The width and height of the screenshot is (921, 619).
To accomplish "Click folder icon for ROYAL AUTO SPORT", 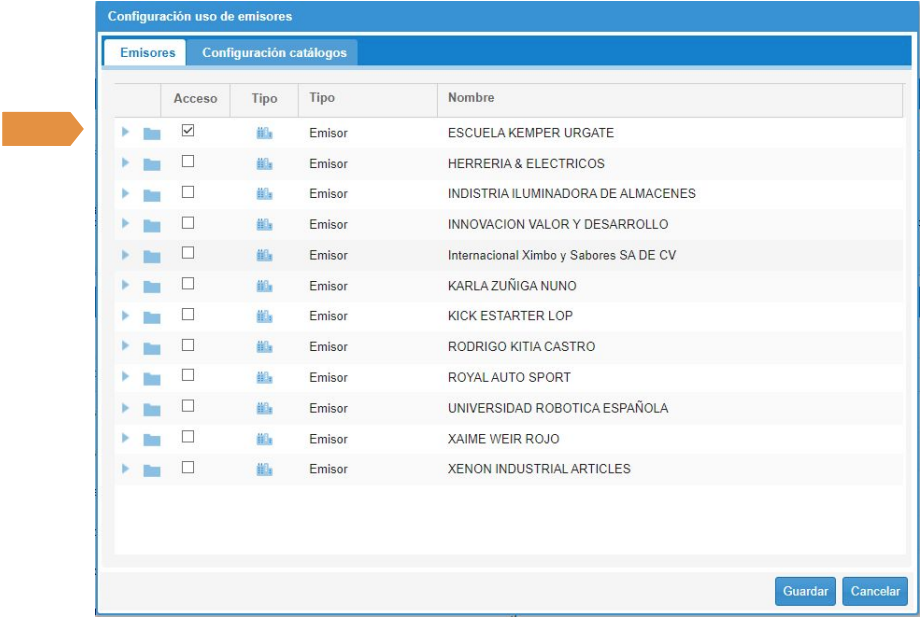I will tap(152, 379).
